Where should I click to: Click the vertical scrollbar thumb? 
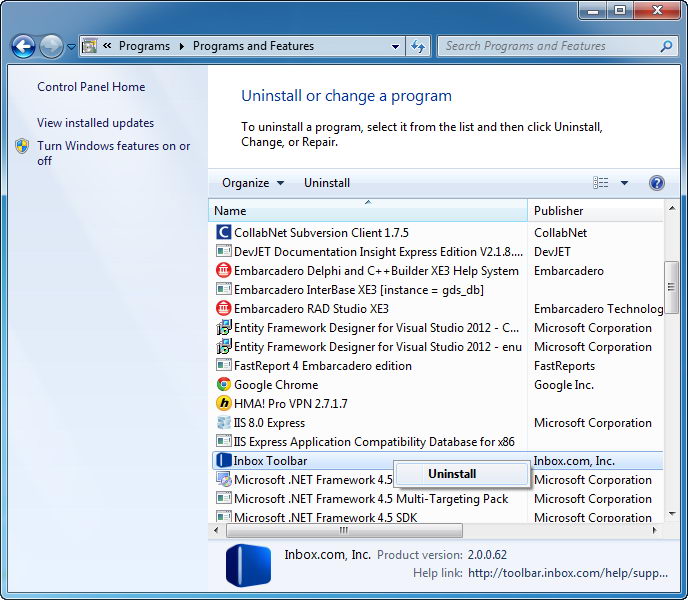671,287
